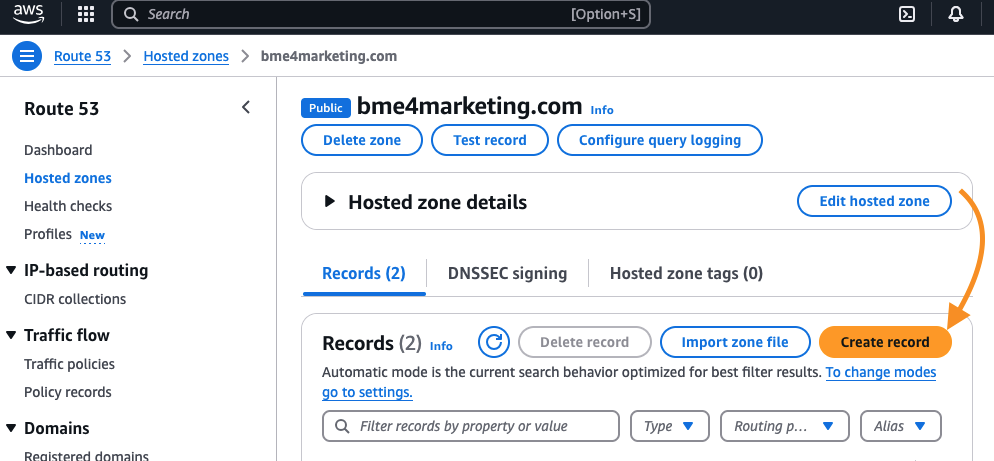Open the AWS home logo
This screenshot has height=461, width=994.
click(29, 14)
